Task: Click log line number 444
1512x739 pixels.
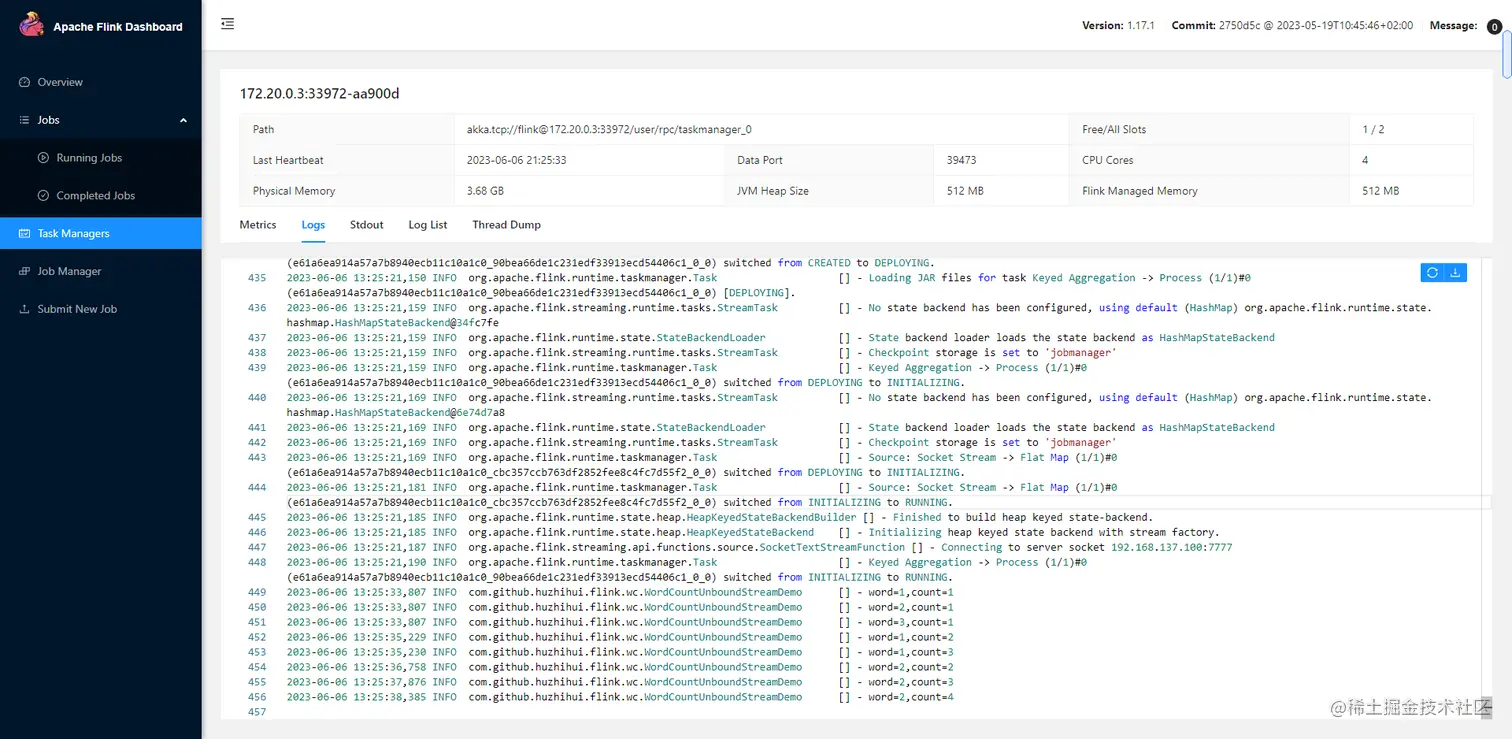Action: pyautogui.click(x=257, y=488)
